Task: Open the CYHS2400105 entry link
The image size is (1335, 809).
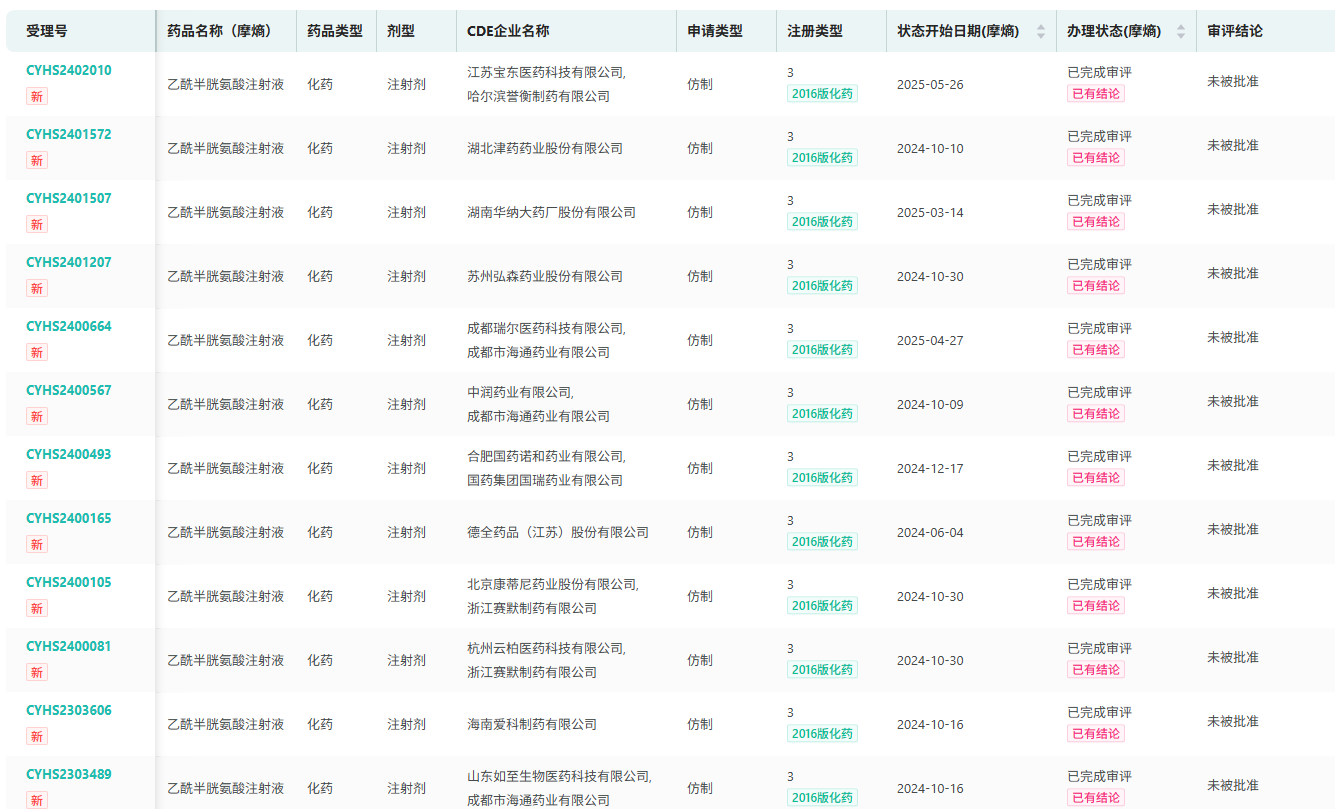Action: pos(69,582)
